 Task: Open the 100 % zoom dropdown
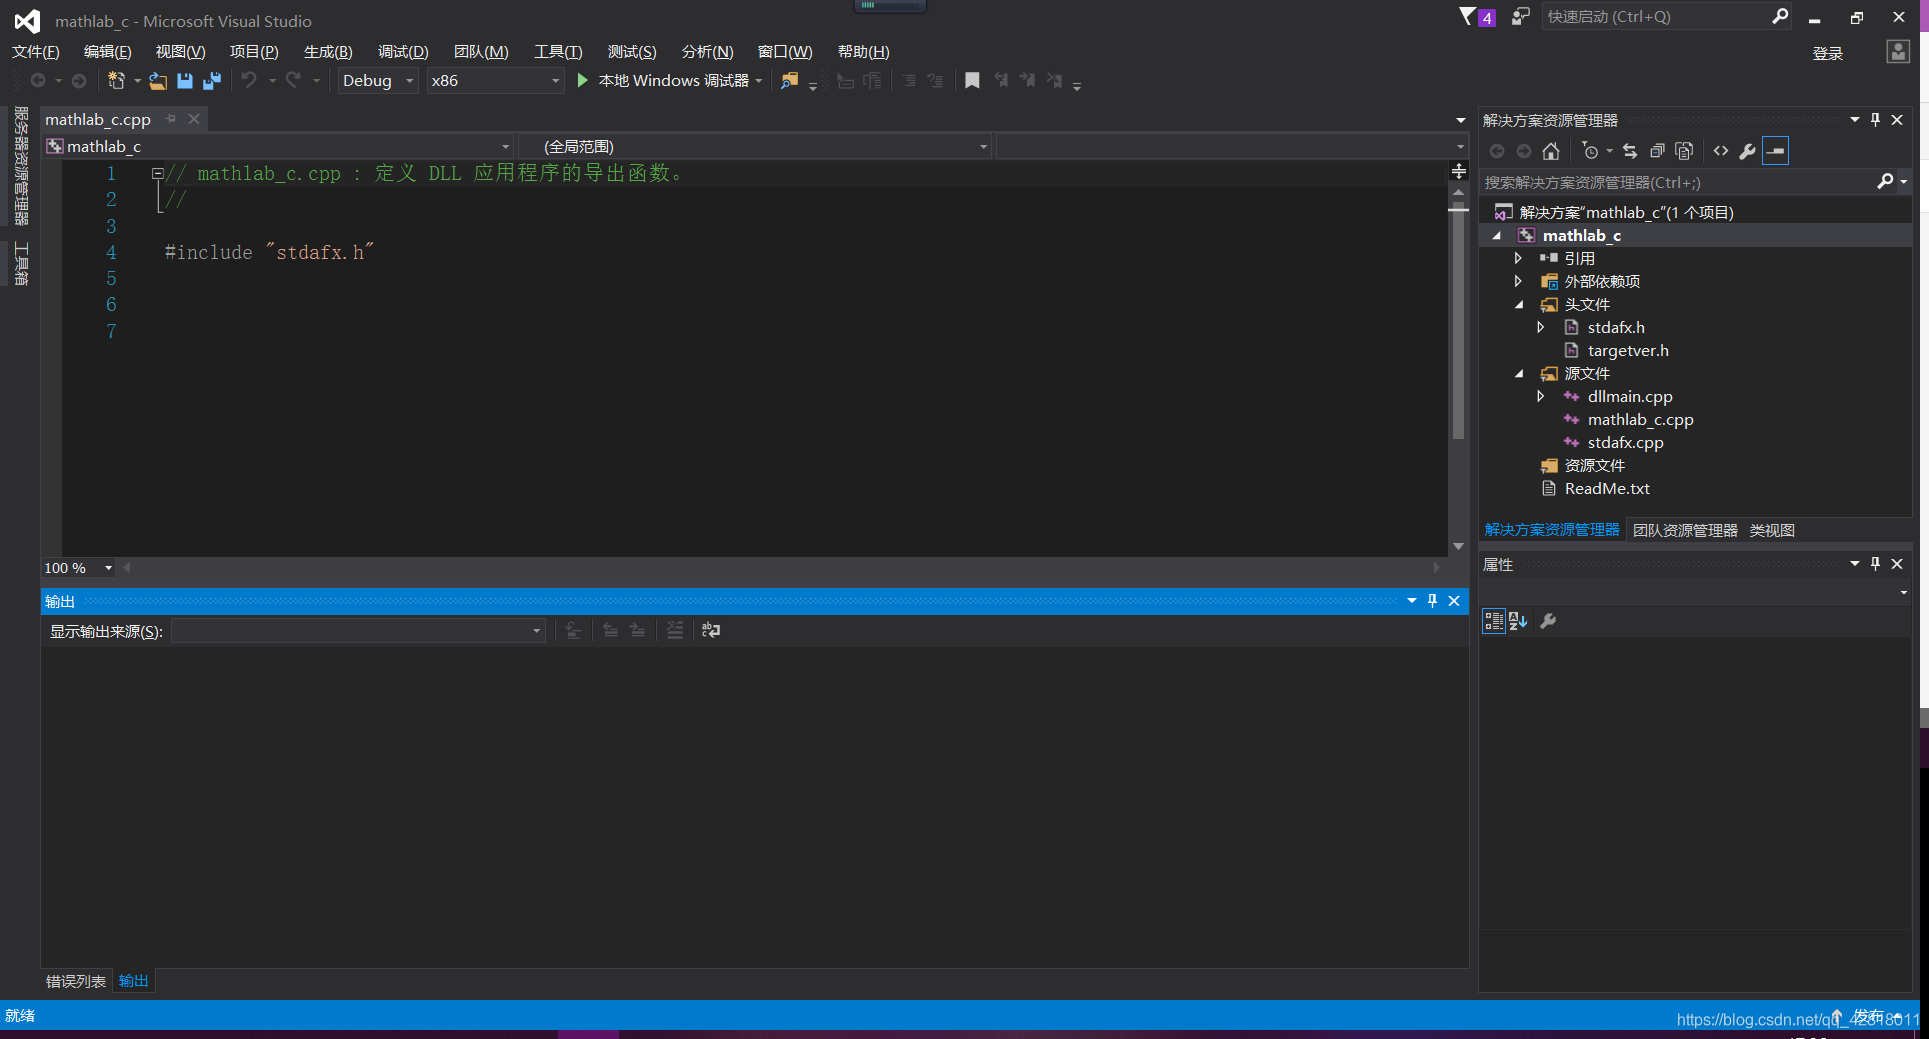click(x=78, y=568)
